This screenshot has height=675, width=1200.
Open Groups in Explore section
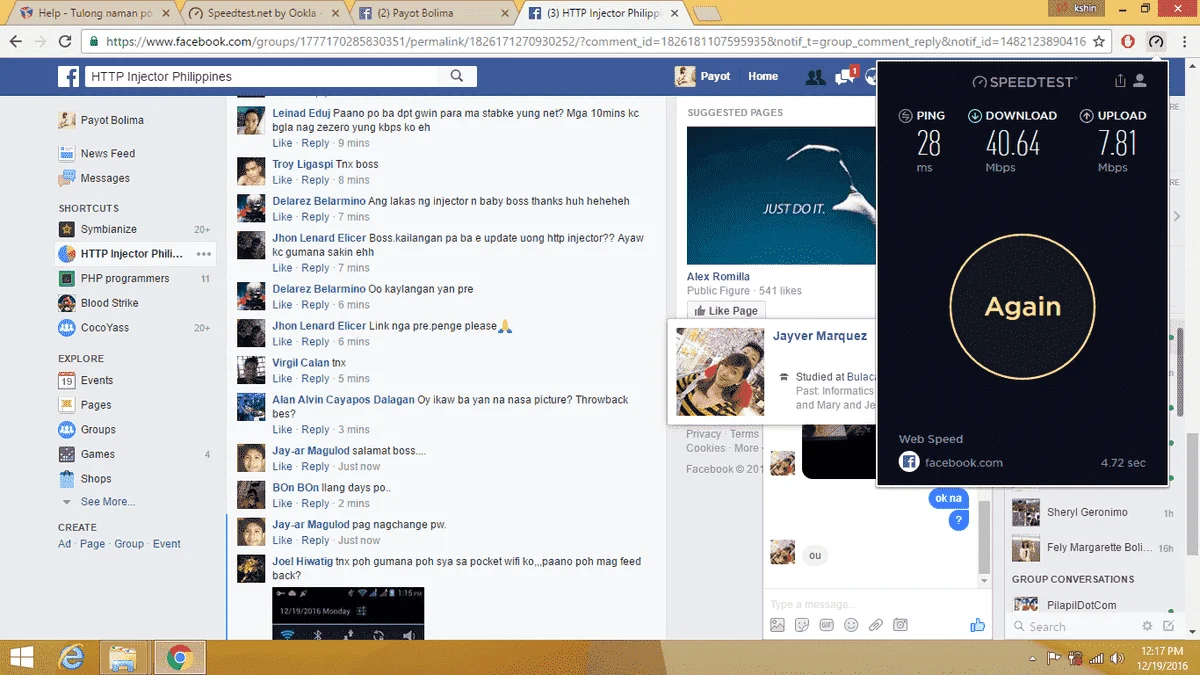click(x=98, y=429)
